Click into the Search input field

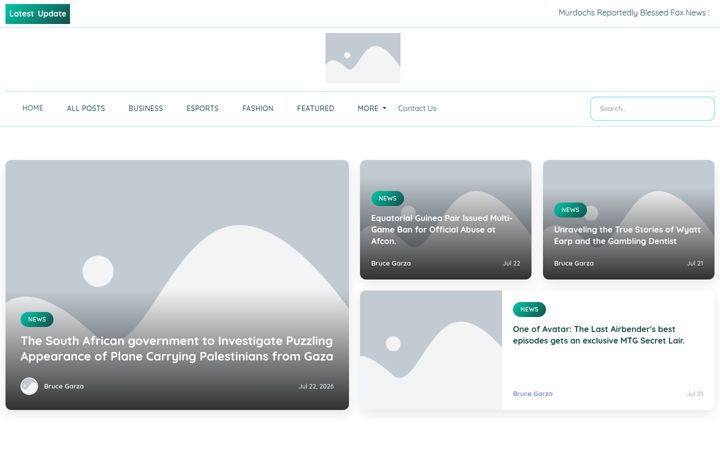[x=652, y=109]
